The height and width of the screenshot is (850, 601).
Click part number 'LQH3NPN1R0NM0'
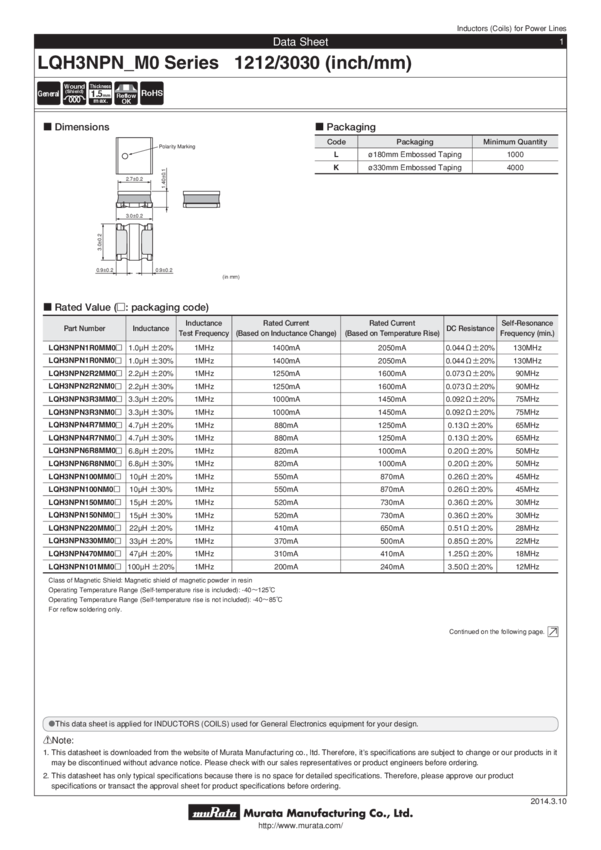tap(85, 361)
